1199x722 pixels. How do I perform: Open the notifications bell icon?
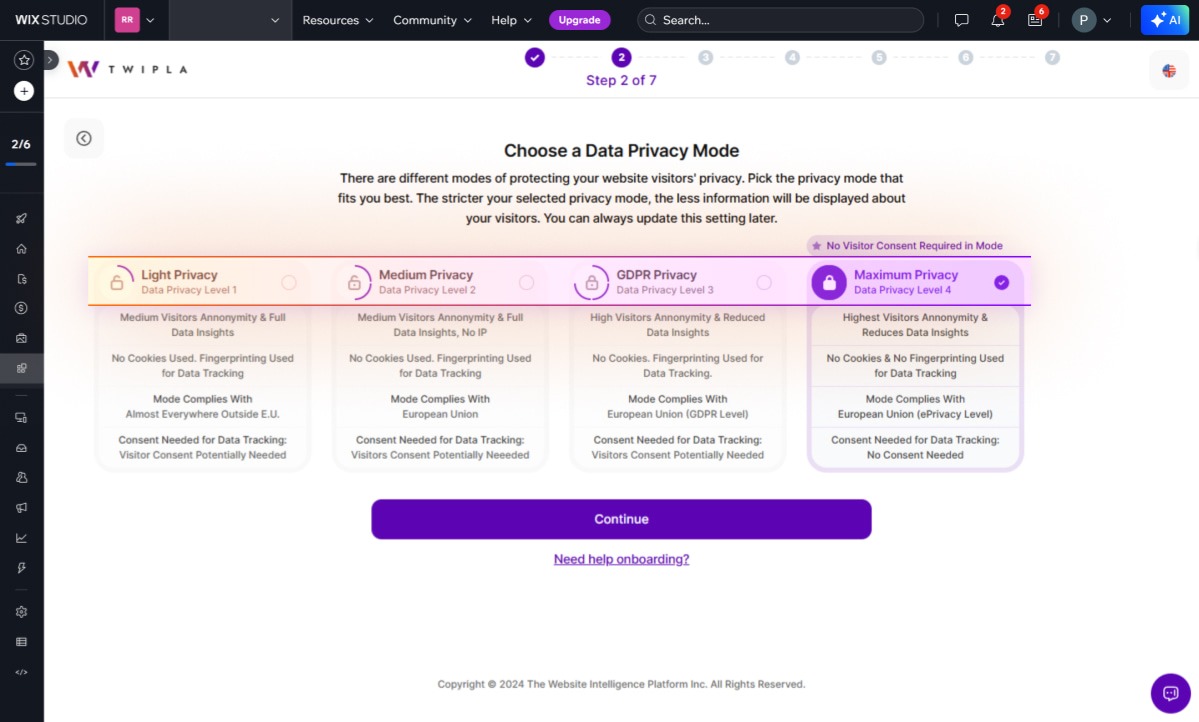pos(997,20)
